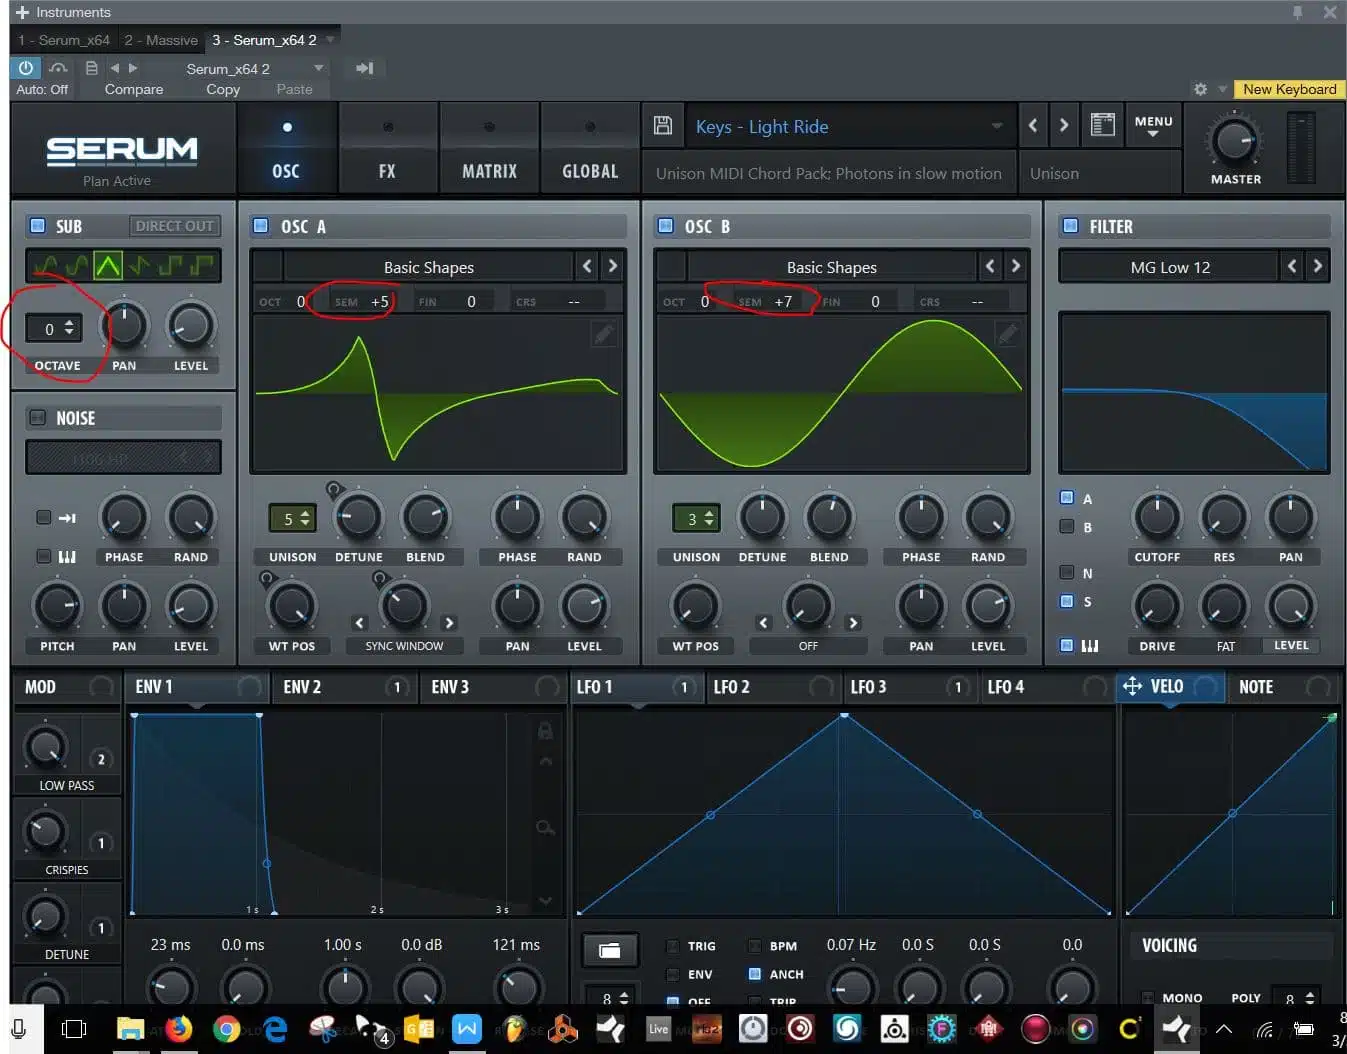Click the Auto: Off button
This screenshot has width=1347, height=1054.
tap(42, 89)
